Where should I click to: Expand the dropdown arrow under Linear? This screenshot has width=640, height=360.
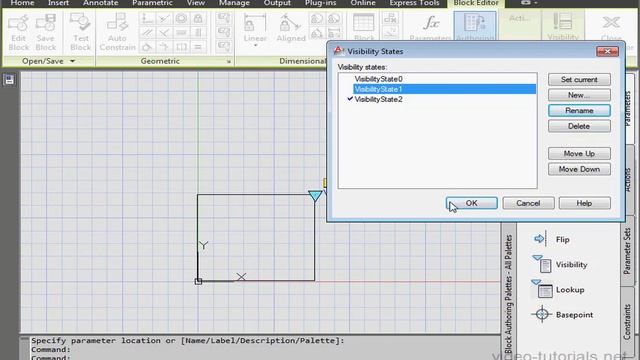pos(255,45)
